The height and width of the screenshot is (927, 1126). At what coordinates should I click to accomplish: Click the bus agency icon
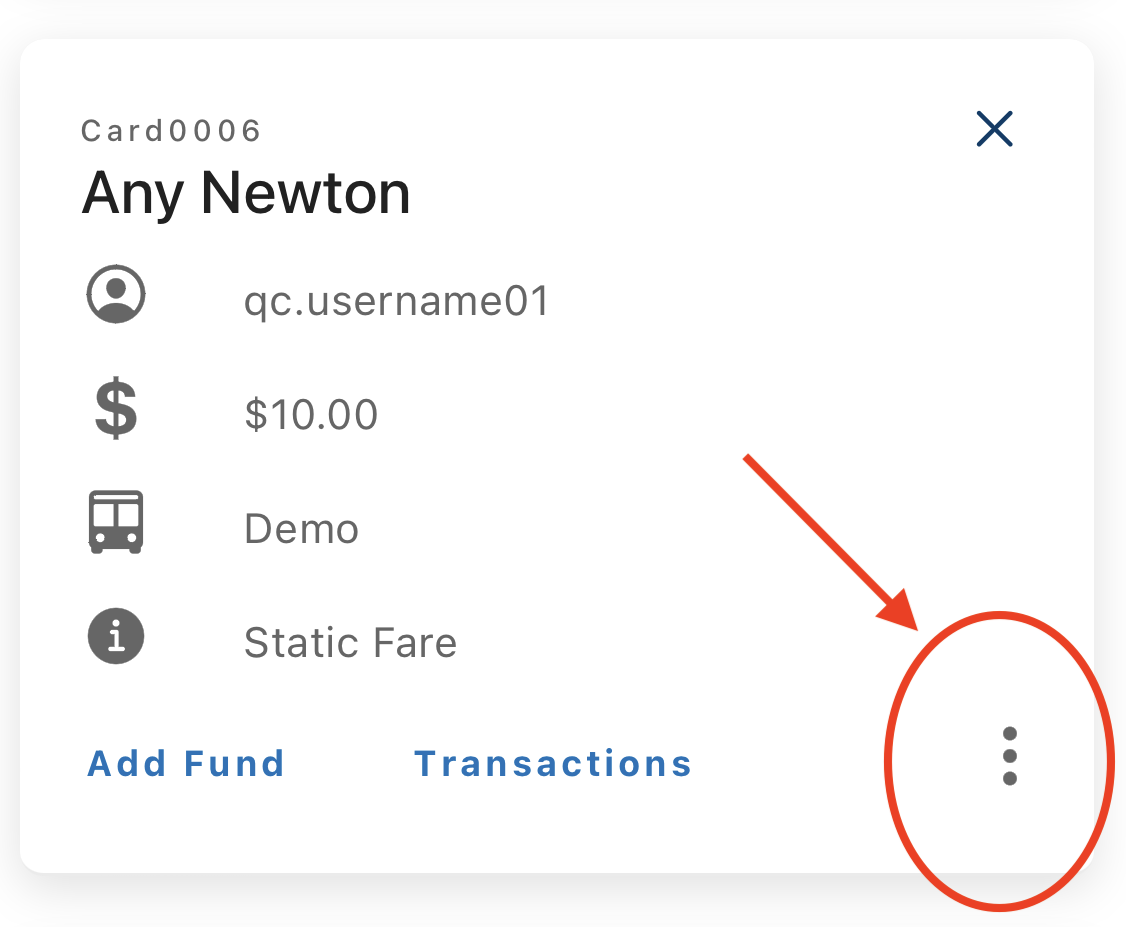(116, 522)
